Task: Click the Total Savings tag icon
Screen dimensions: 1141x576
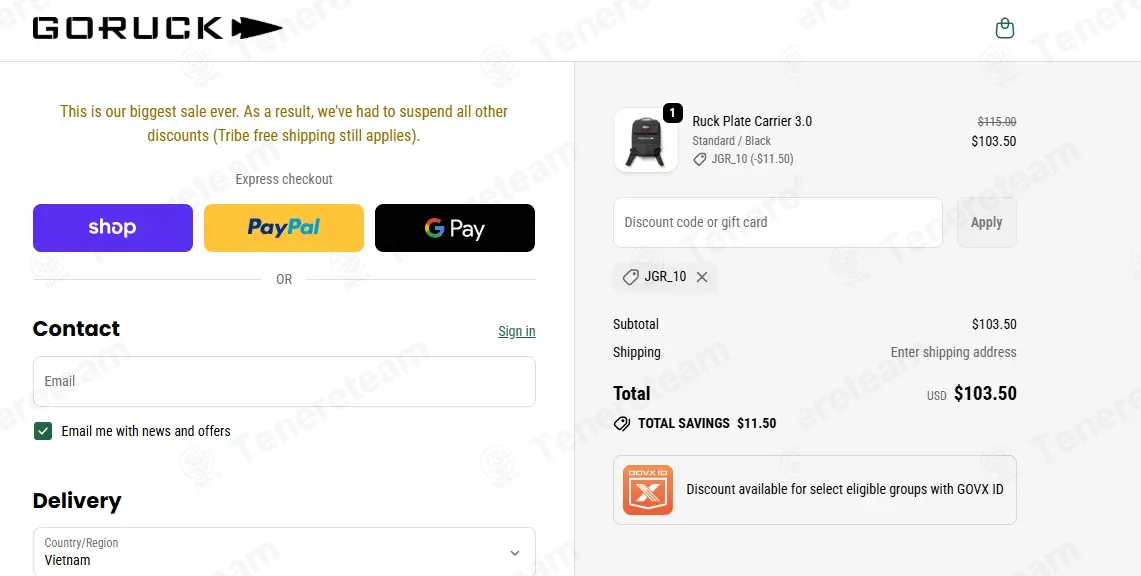Action: click(x=622, y=424)
